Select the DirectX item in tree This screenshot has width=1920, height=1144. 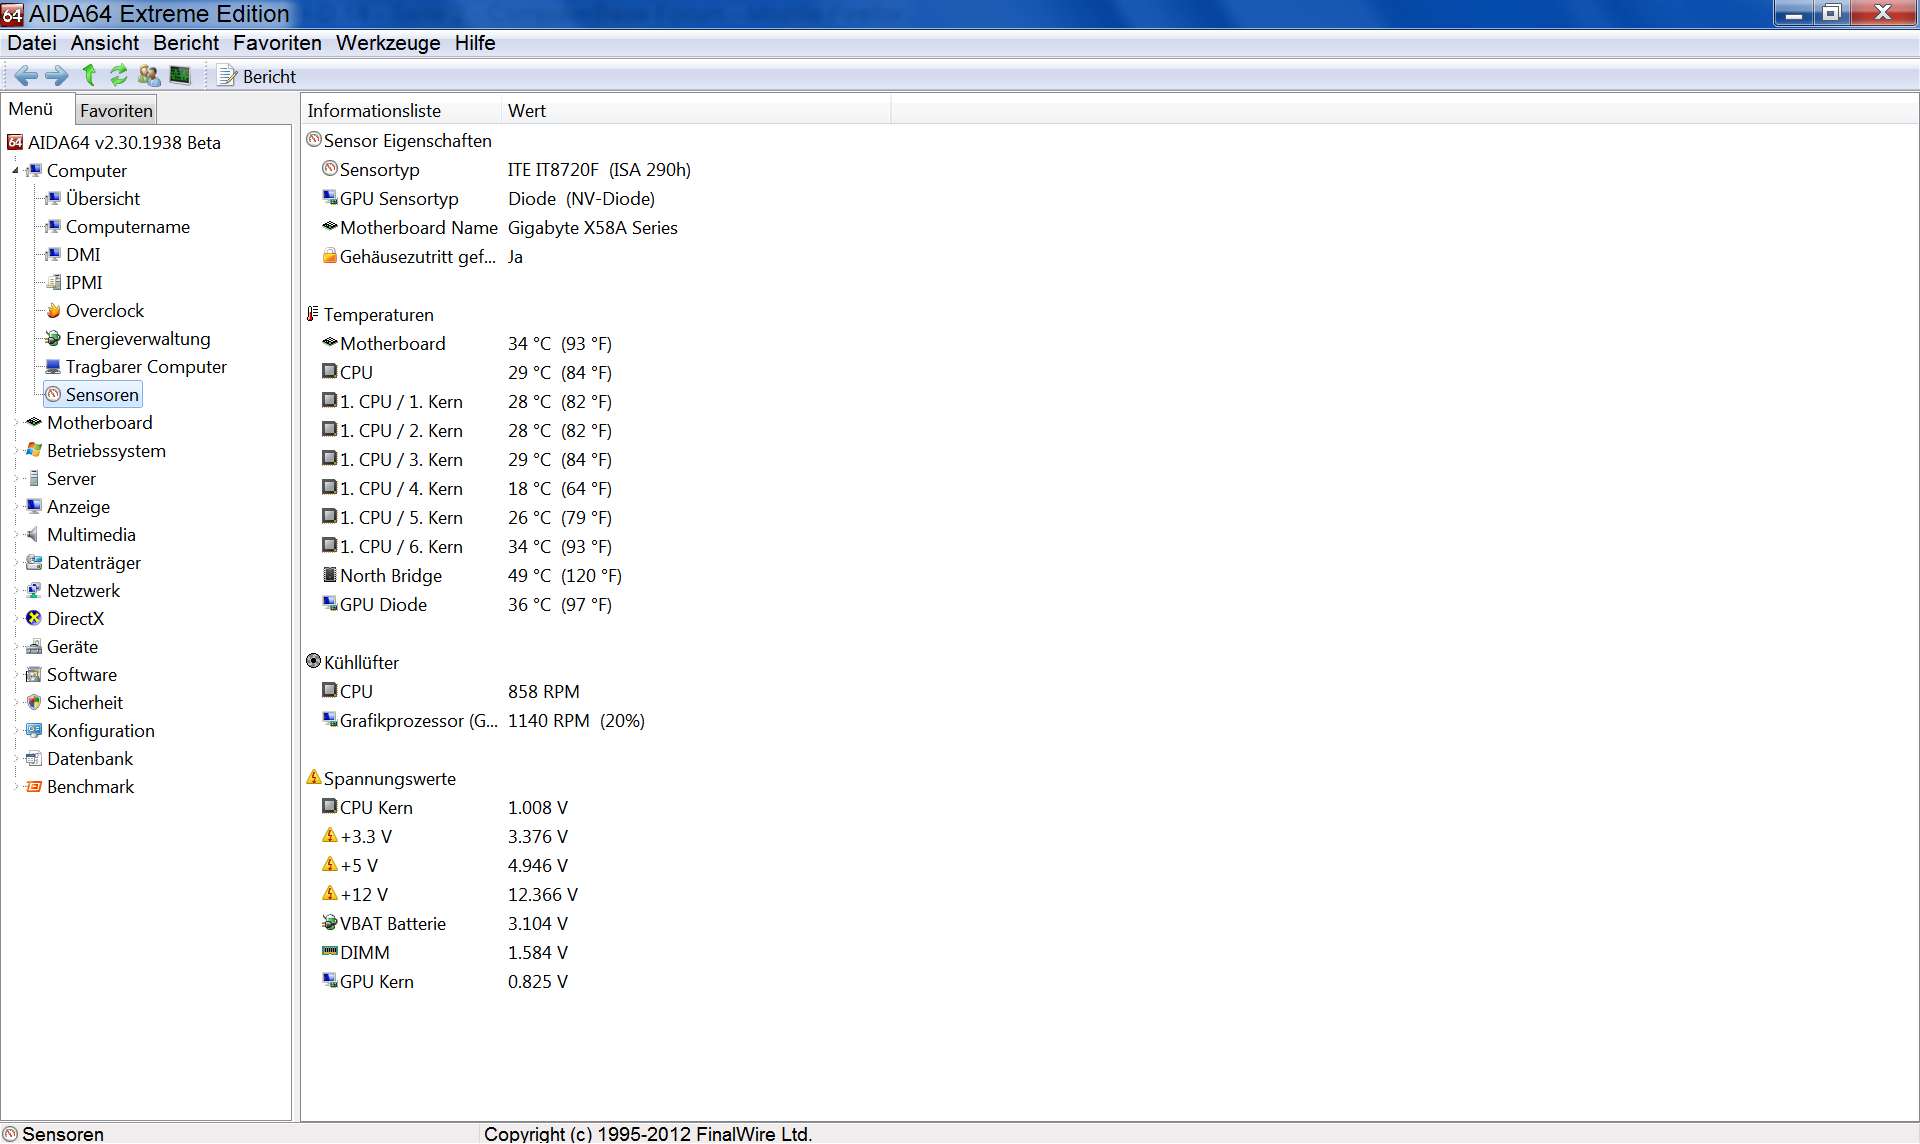75,619
